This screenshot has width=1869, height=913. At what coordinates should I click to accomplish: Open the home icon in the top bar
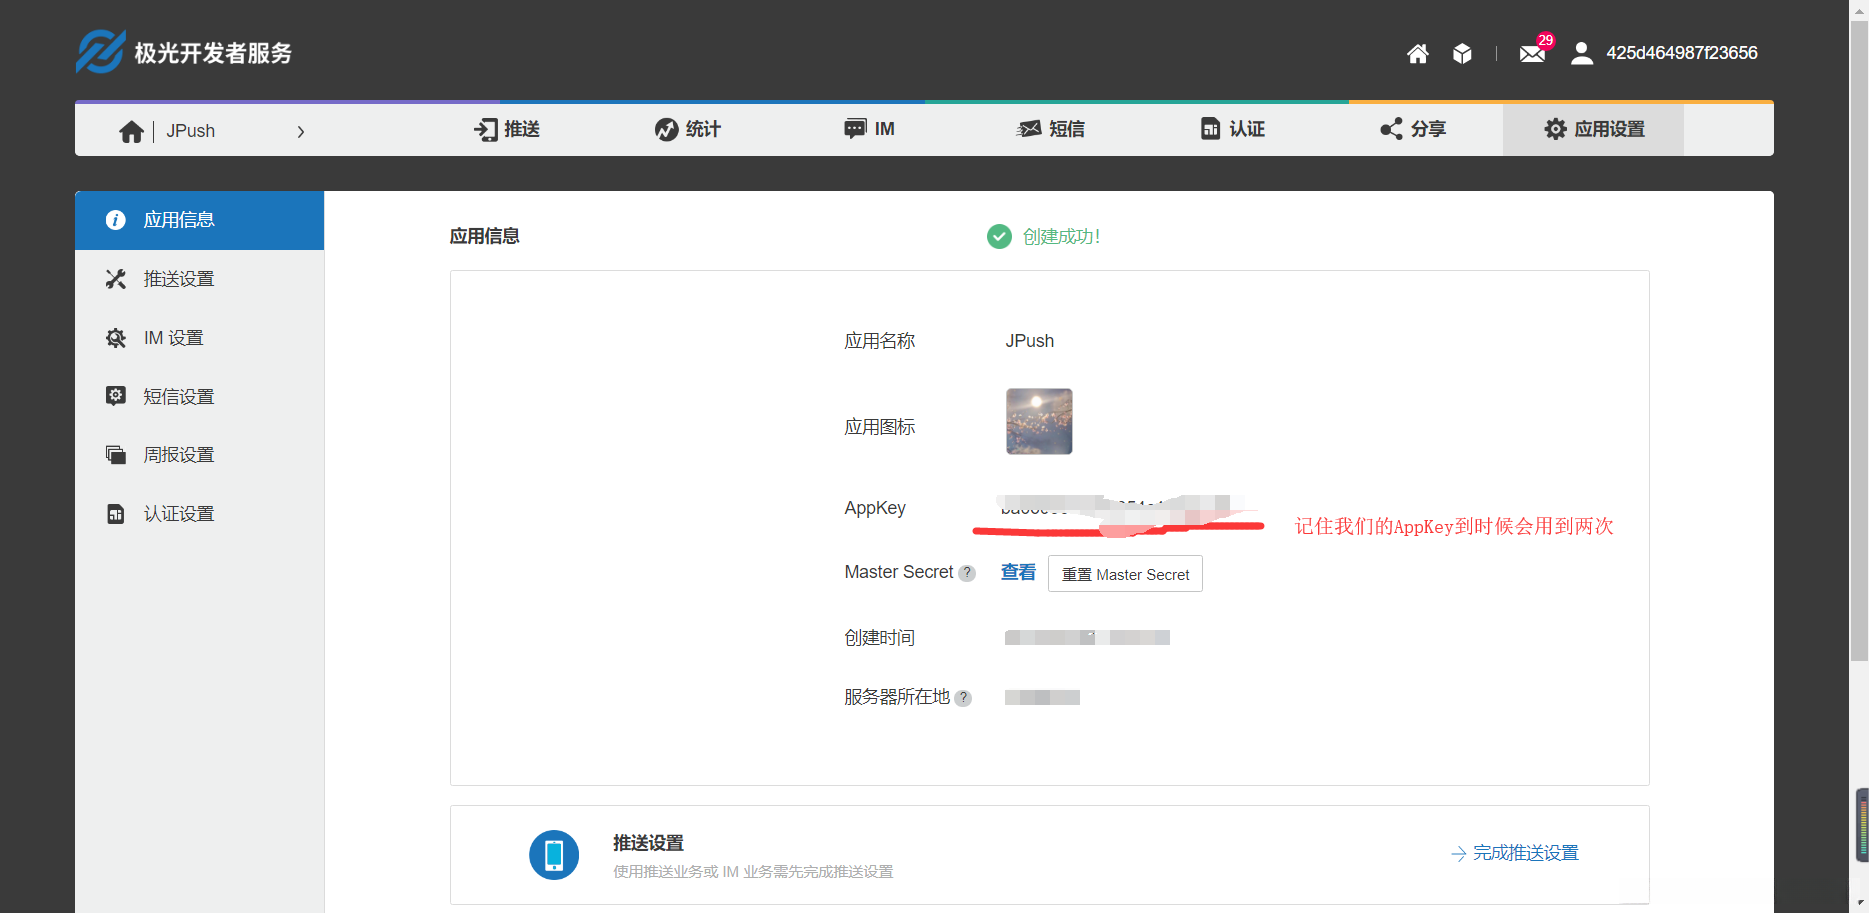(x=1417, y=53)
